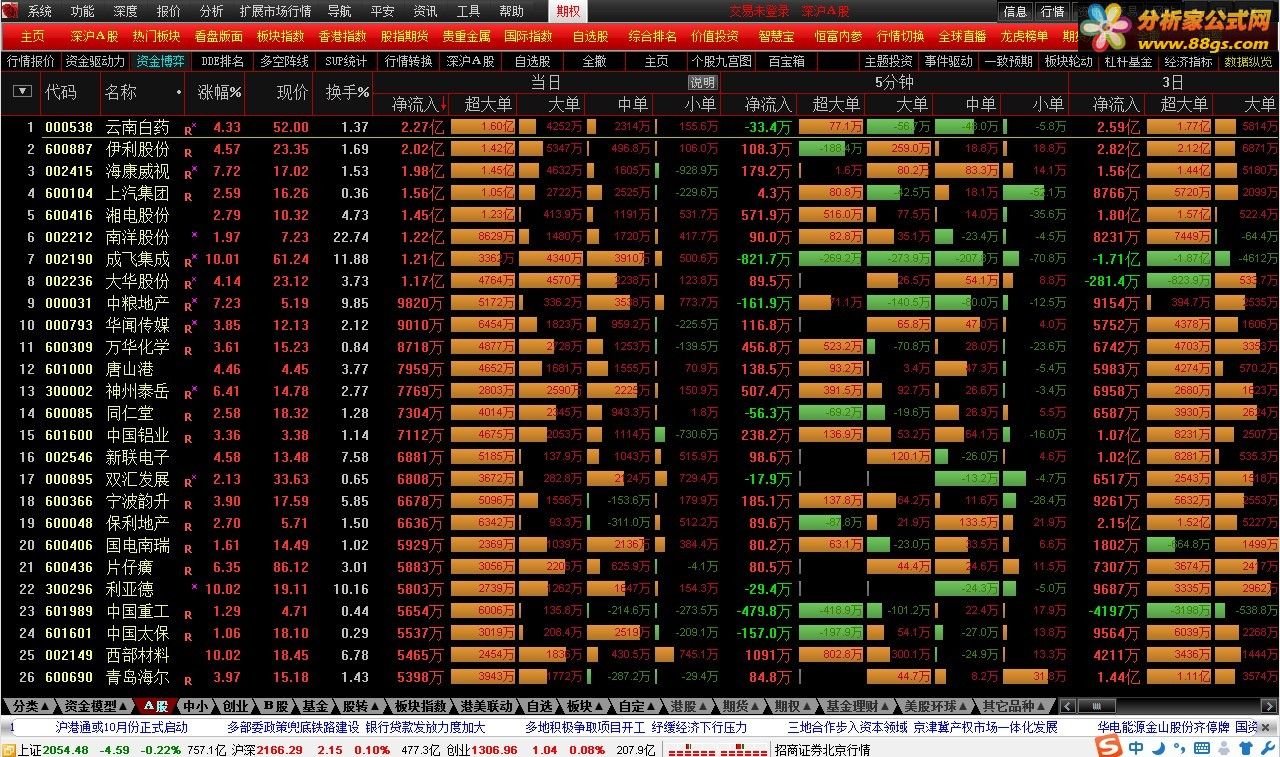
Task: Switch to the 资金驱动力 sub-tab
Action: 96,61
